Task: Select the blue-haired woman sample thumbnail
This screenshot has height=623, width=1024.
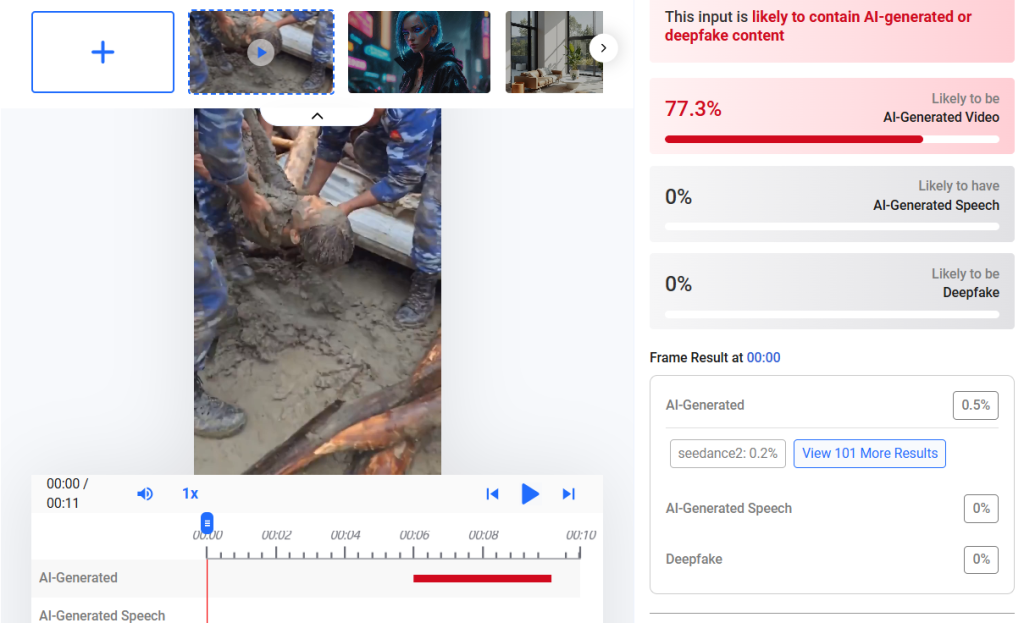Action: 419,52
